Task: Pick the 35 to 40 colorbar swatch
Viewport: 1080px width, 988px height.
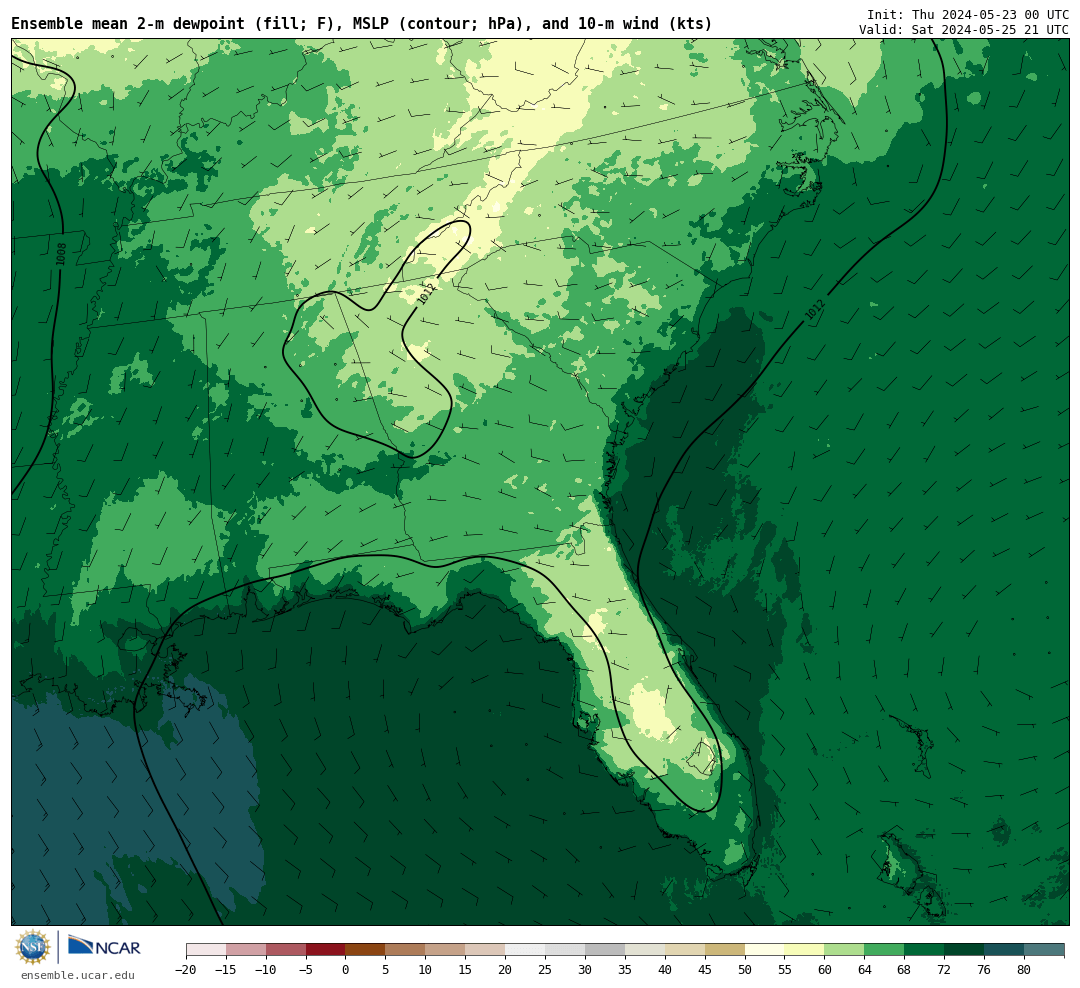Action: tap(645, 950)
